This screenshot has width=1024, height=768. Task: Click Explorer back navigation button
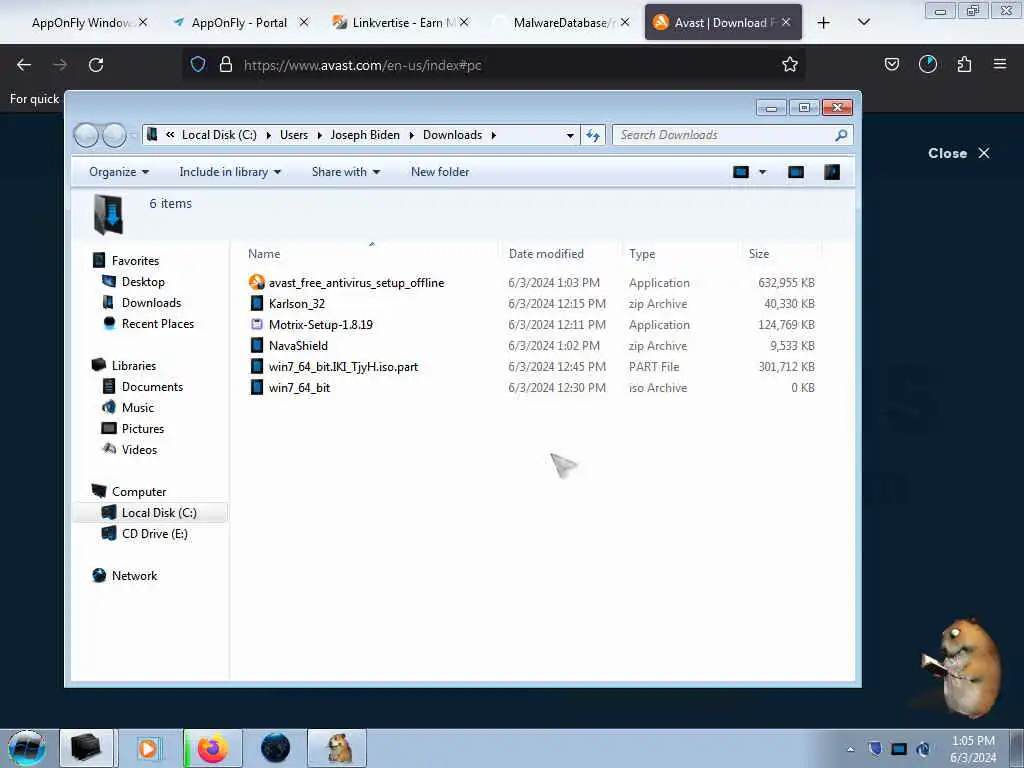point(86,135)
